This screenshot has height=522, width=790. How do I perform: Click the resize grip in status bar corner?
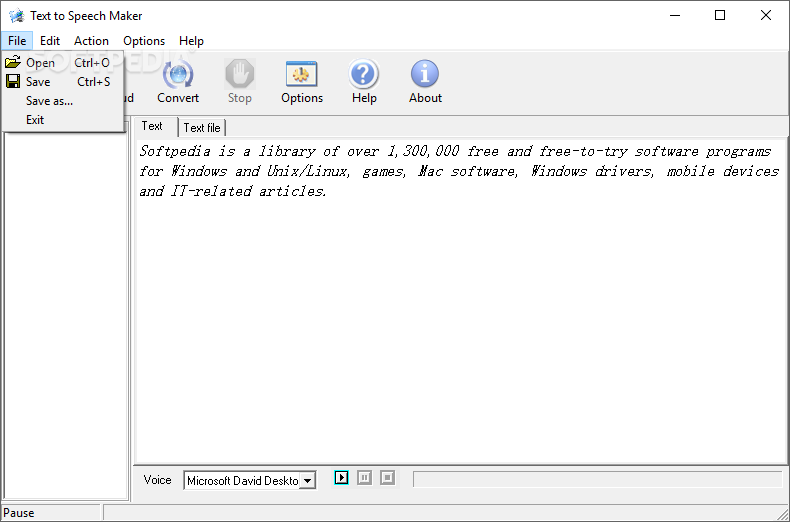(781, 513)
